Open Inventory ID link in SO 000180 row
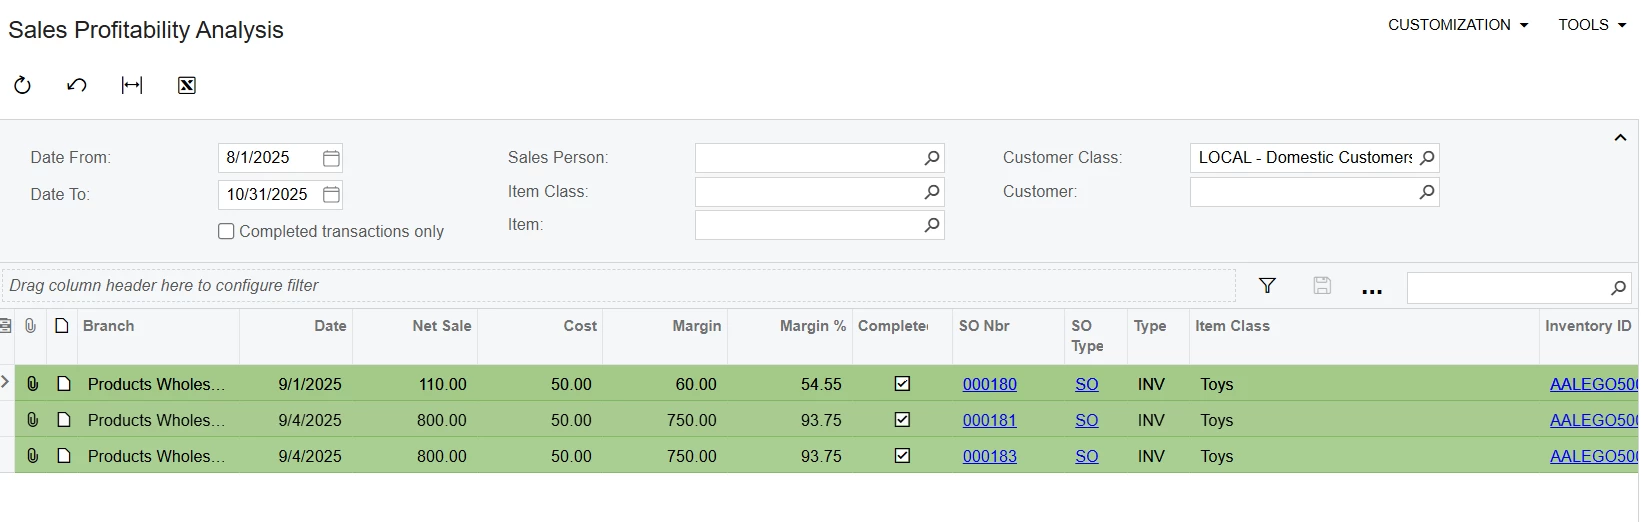This screenshot has width=1644, height=522. click(1594, 384)
